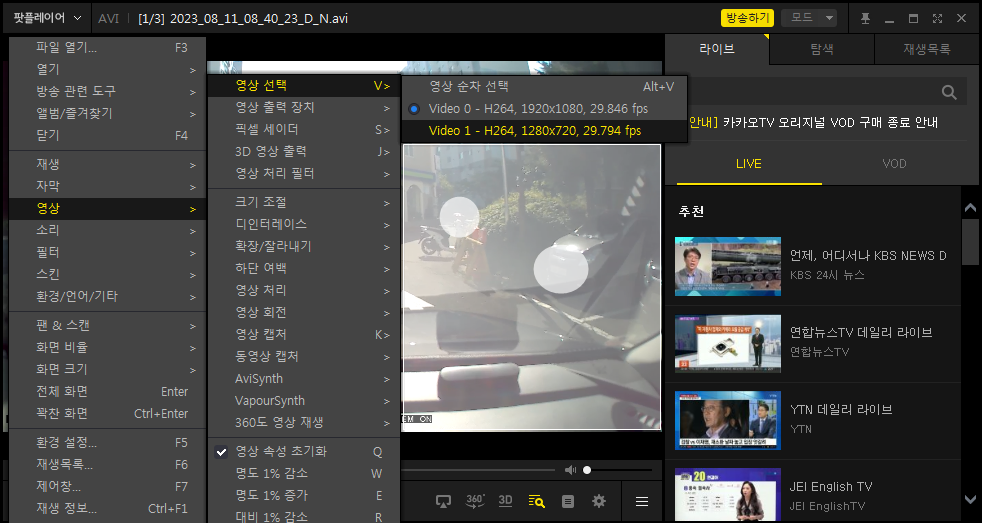
Task: Open 픽셀 셰이더 submenu
Action: 304,130
